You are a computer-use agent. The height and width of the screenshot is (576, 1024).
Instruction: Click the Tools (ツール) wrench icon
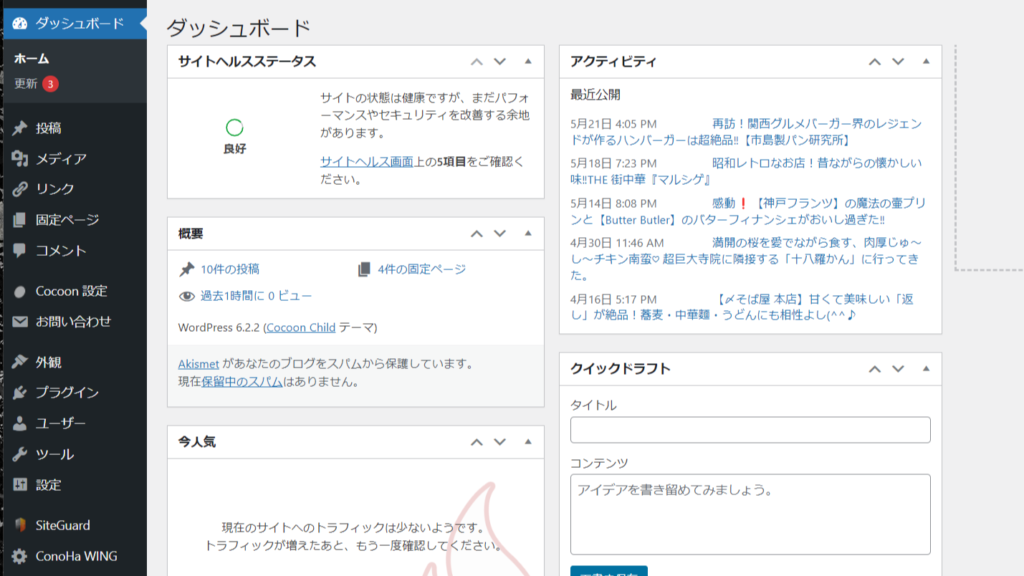[x=20, y=454]
